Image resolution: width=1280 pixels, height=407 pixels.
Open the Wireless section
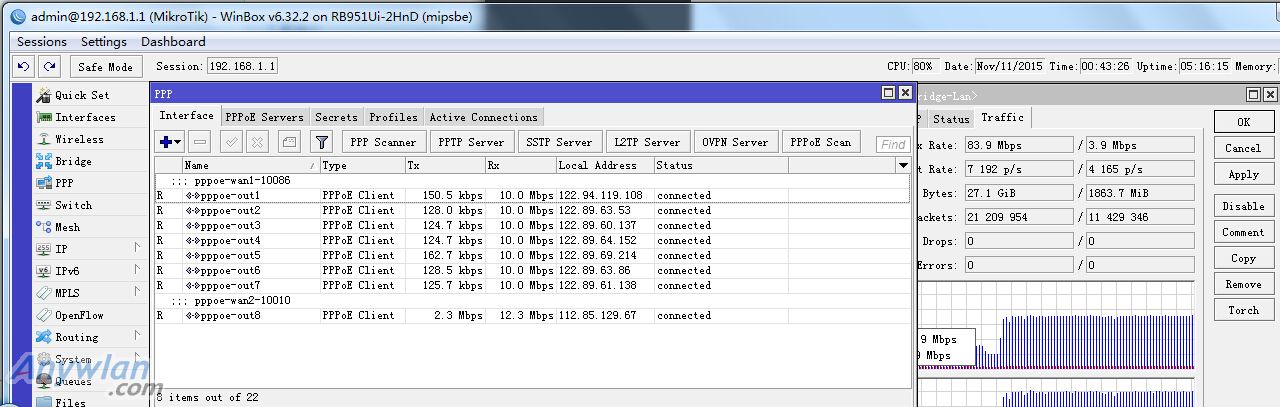click(x=79, y=139)
